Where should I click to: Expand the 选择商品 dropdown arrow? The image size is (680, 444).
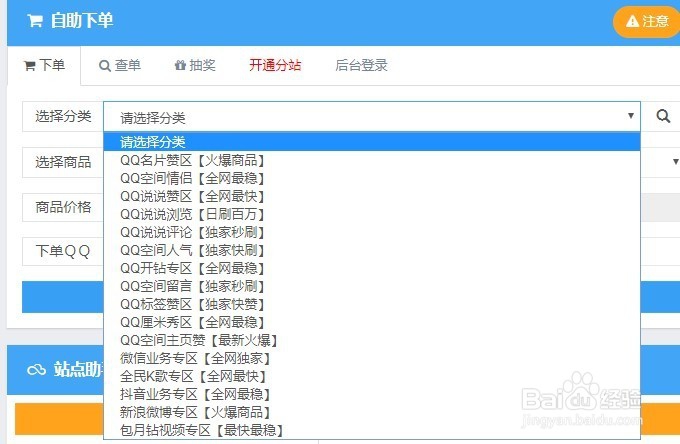[675, 161]
